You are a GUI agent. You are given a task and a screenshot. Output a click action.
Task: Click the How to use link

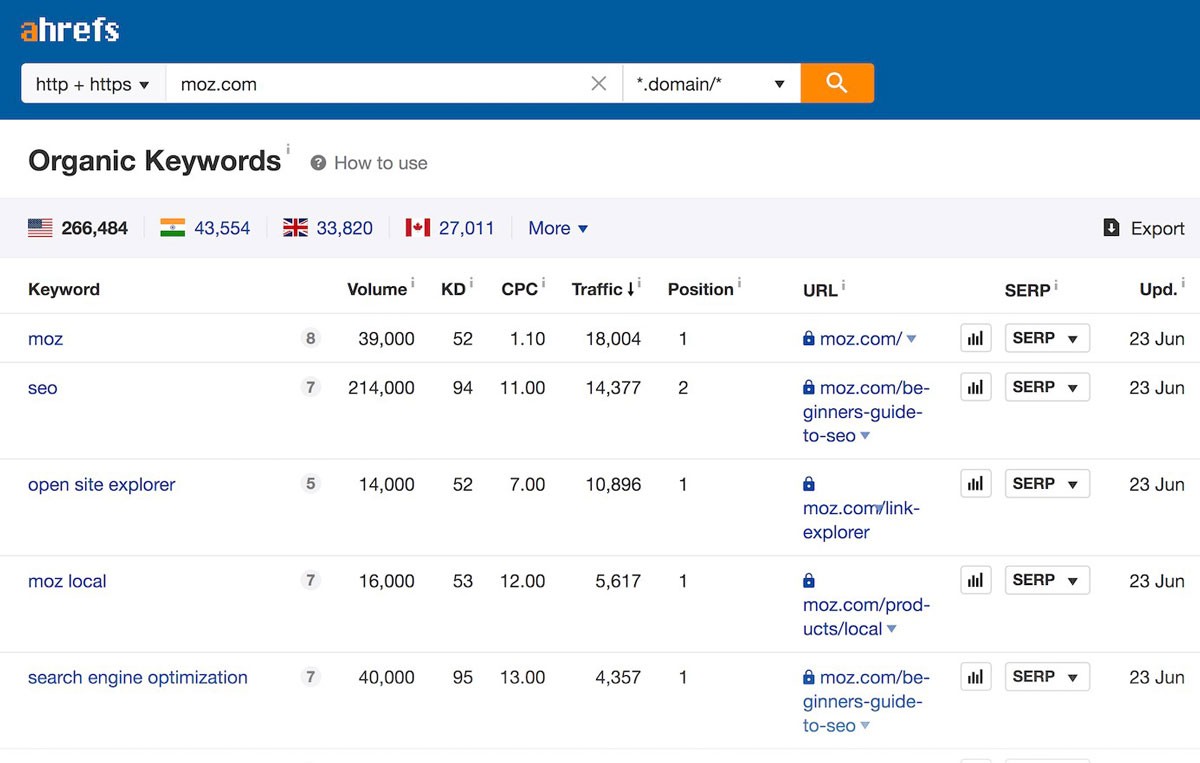coord(381,163)
